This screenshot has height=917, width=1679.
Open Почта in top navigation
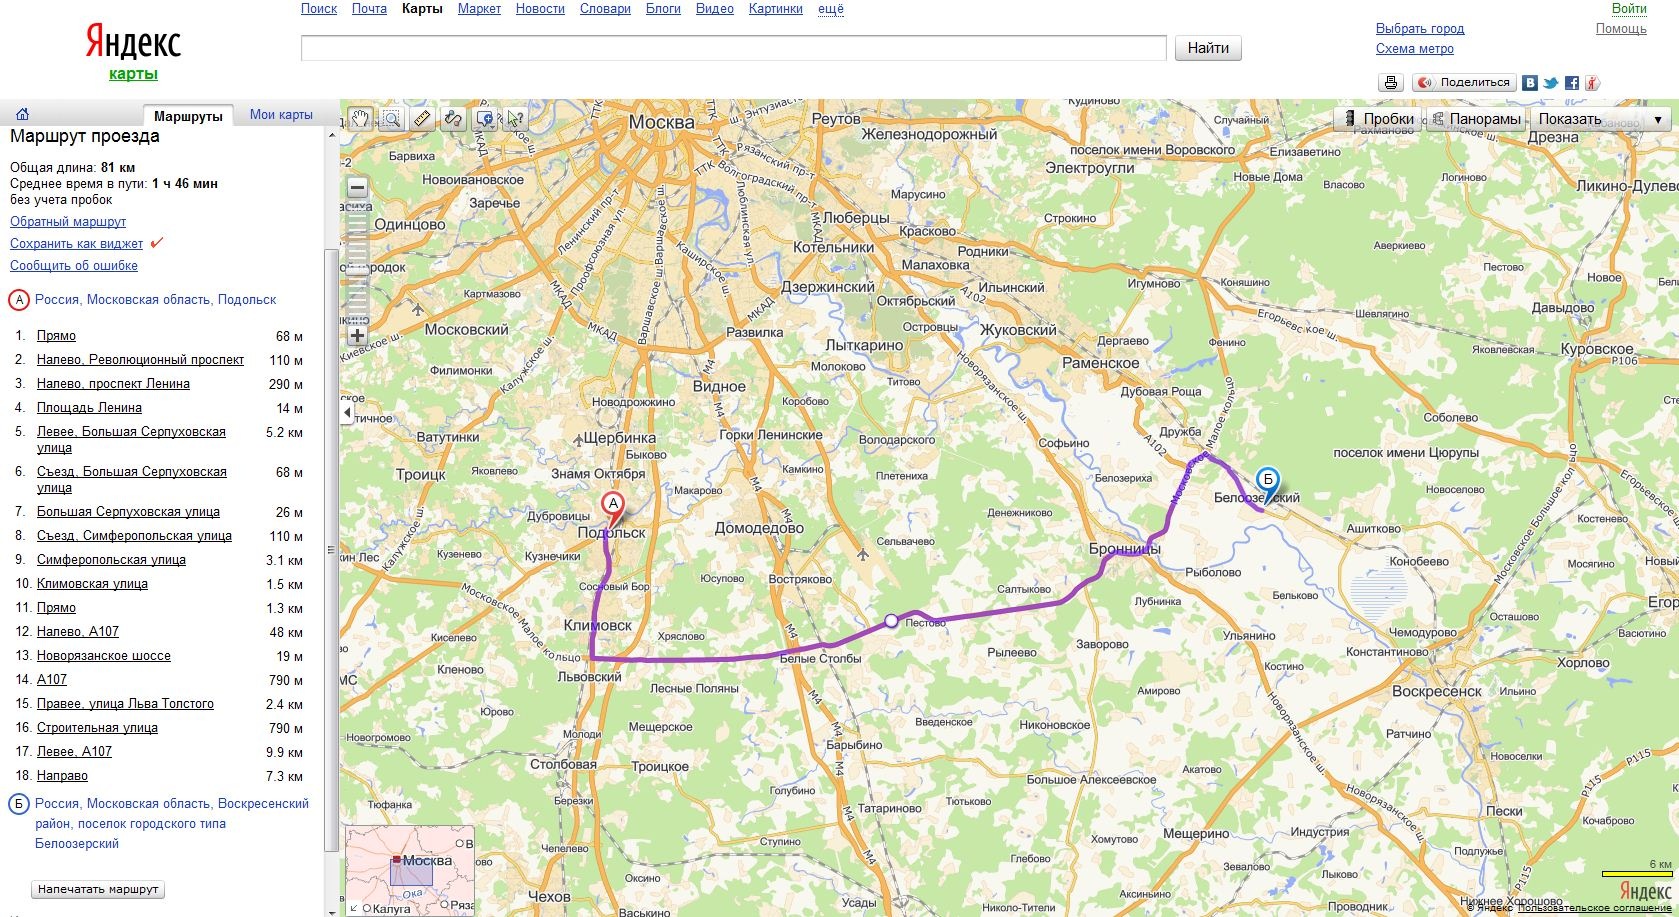(369, 9)
